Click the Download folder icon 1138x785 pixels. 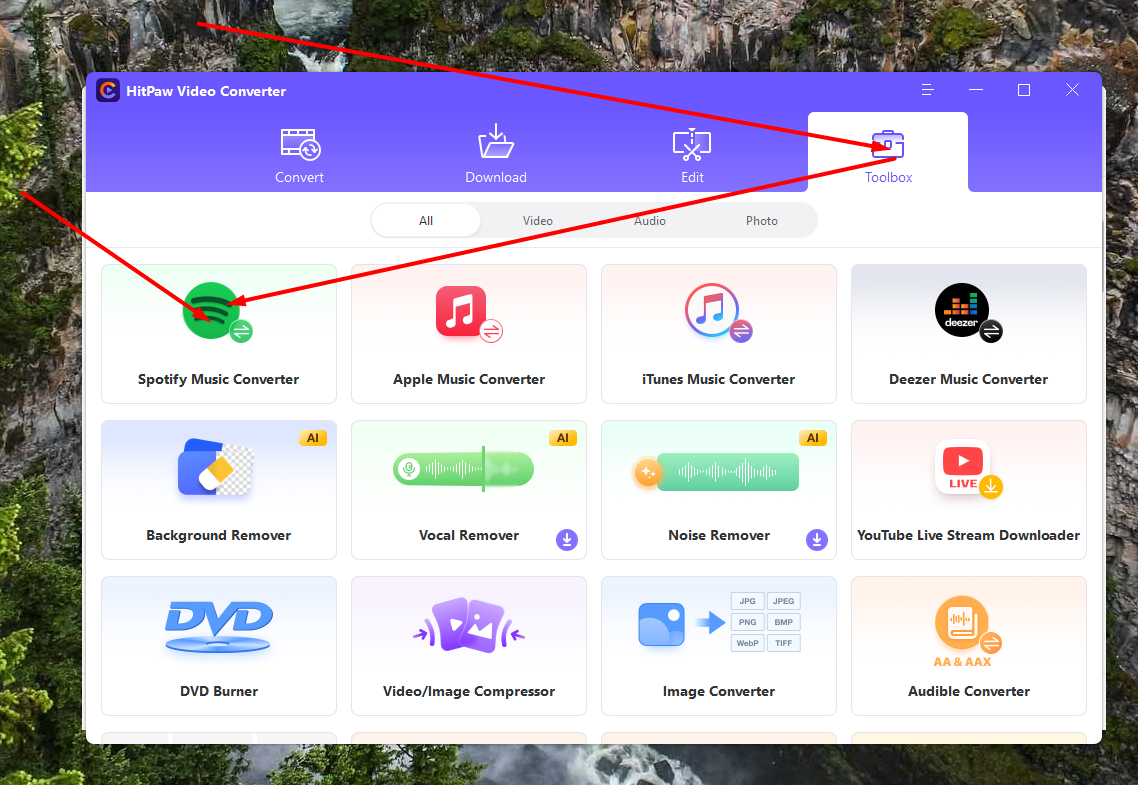tap(496, 141)
